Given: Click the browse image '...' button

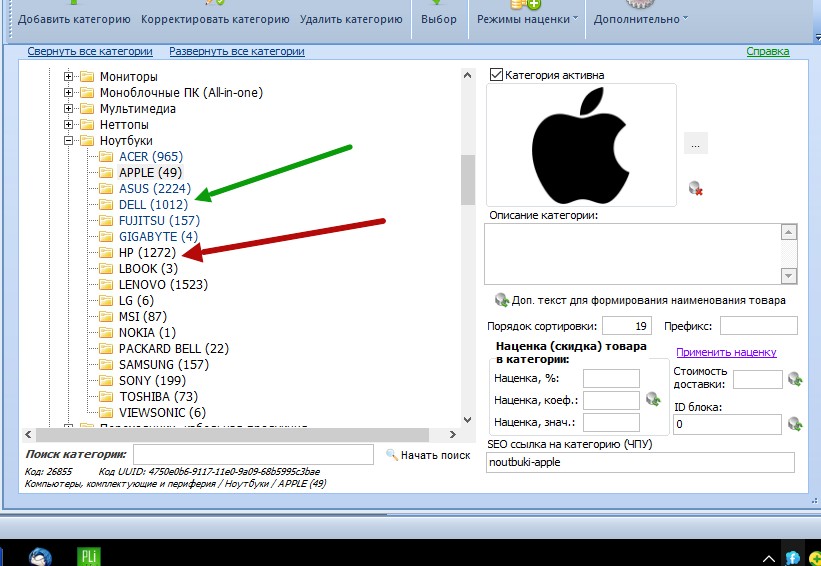Looking at the screenshot, I should click(695, 143).
